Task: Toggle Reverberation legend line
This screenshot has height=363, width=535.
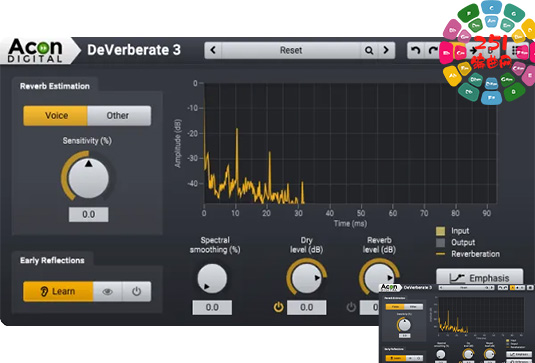Action: (440, 254)
